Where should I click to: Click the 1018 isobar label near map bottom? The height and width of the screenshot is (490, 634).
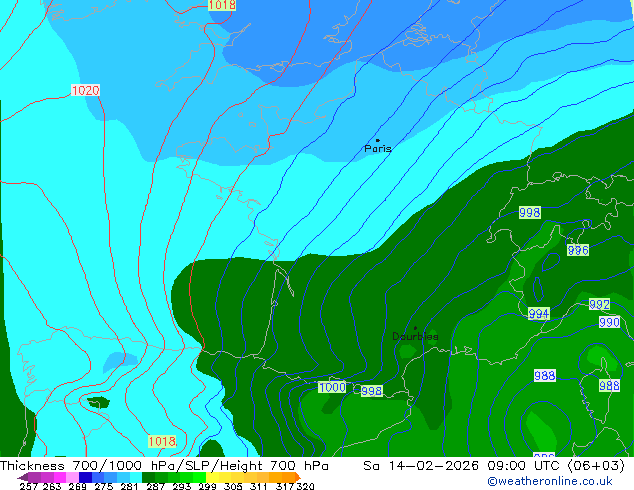(x=162, y=441)
